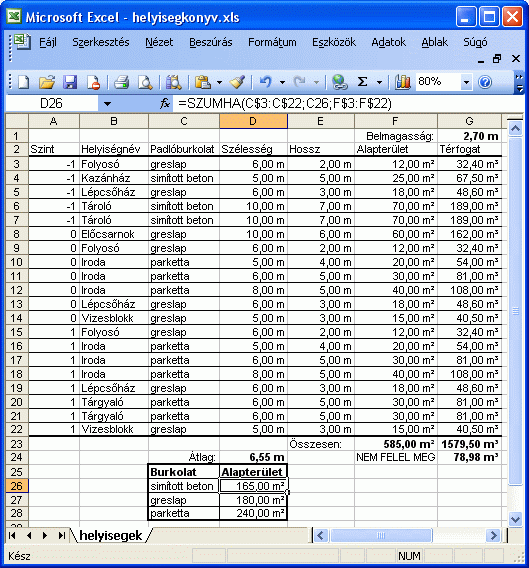Expand the Redo history dropdown arrow

(316, 82)
